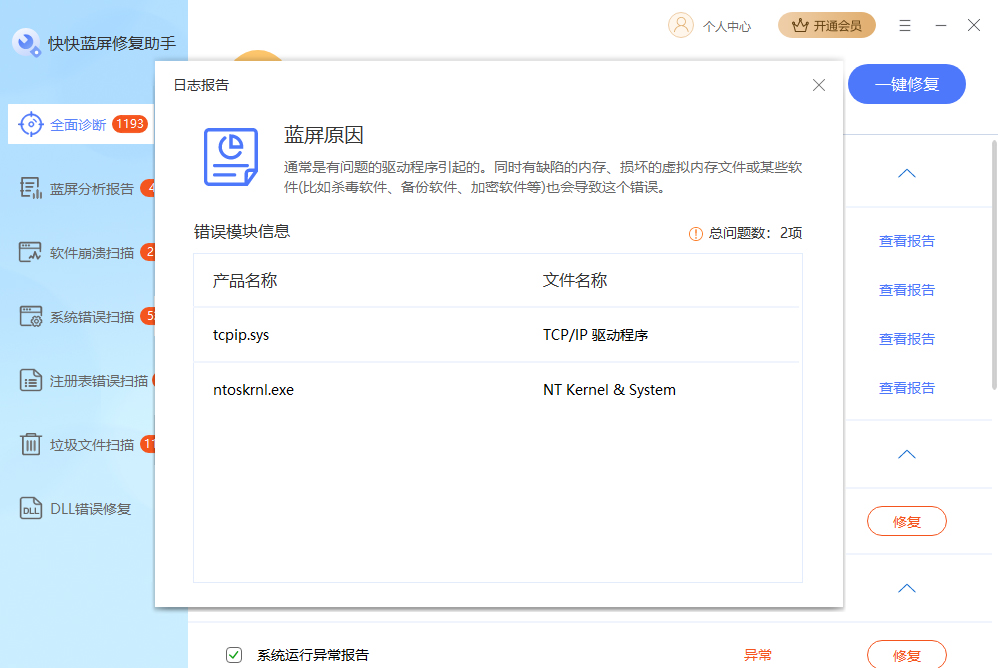Open the first 查看报告 link
998x668 pixels.
click(906, 240)
